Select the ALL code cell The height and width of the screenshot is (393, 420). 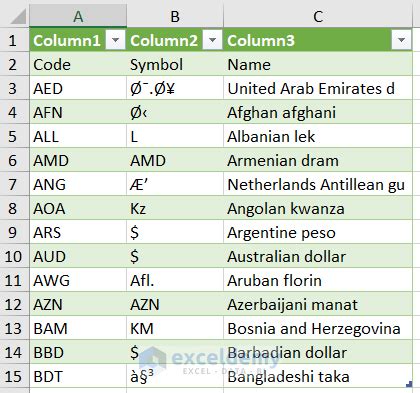[x=78, y=136]
